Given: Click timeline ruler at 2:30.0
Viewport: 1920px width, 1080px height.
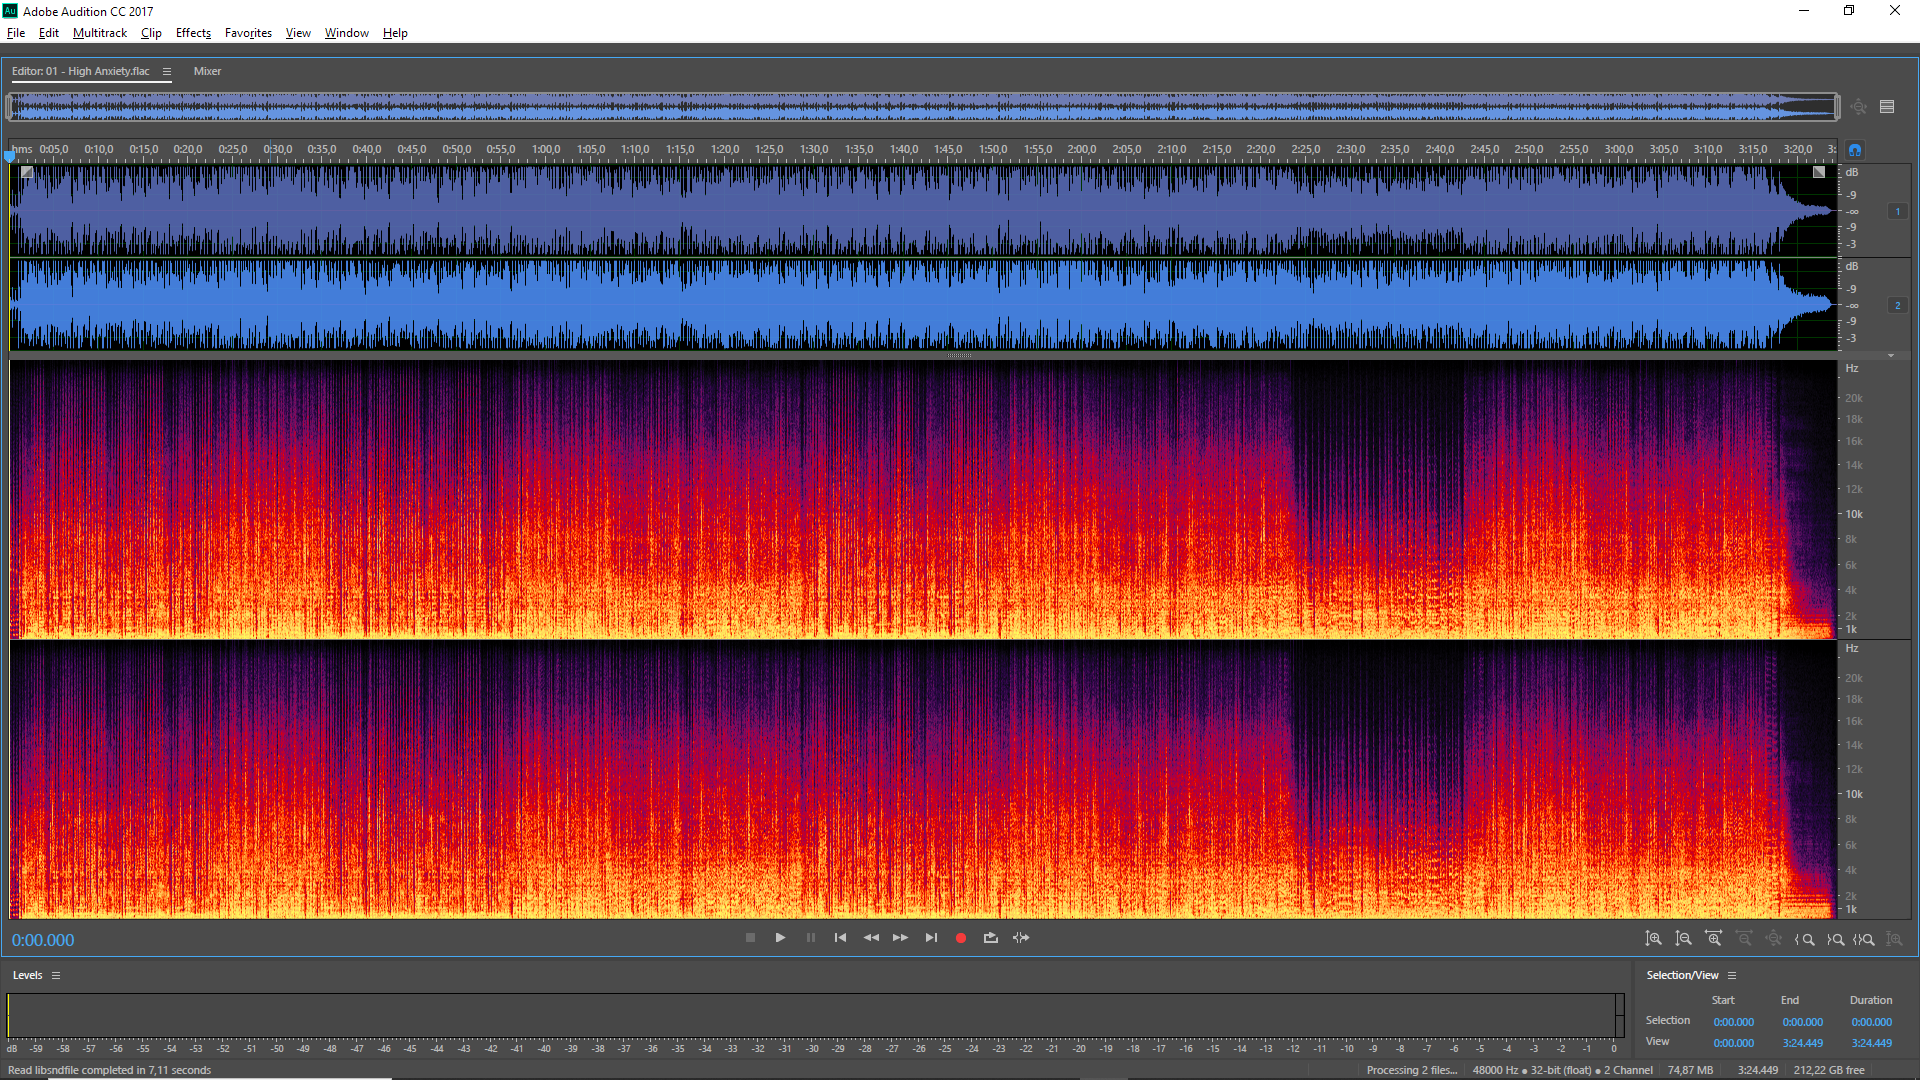Looking at the screenshot, I should 1350,150.
